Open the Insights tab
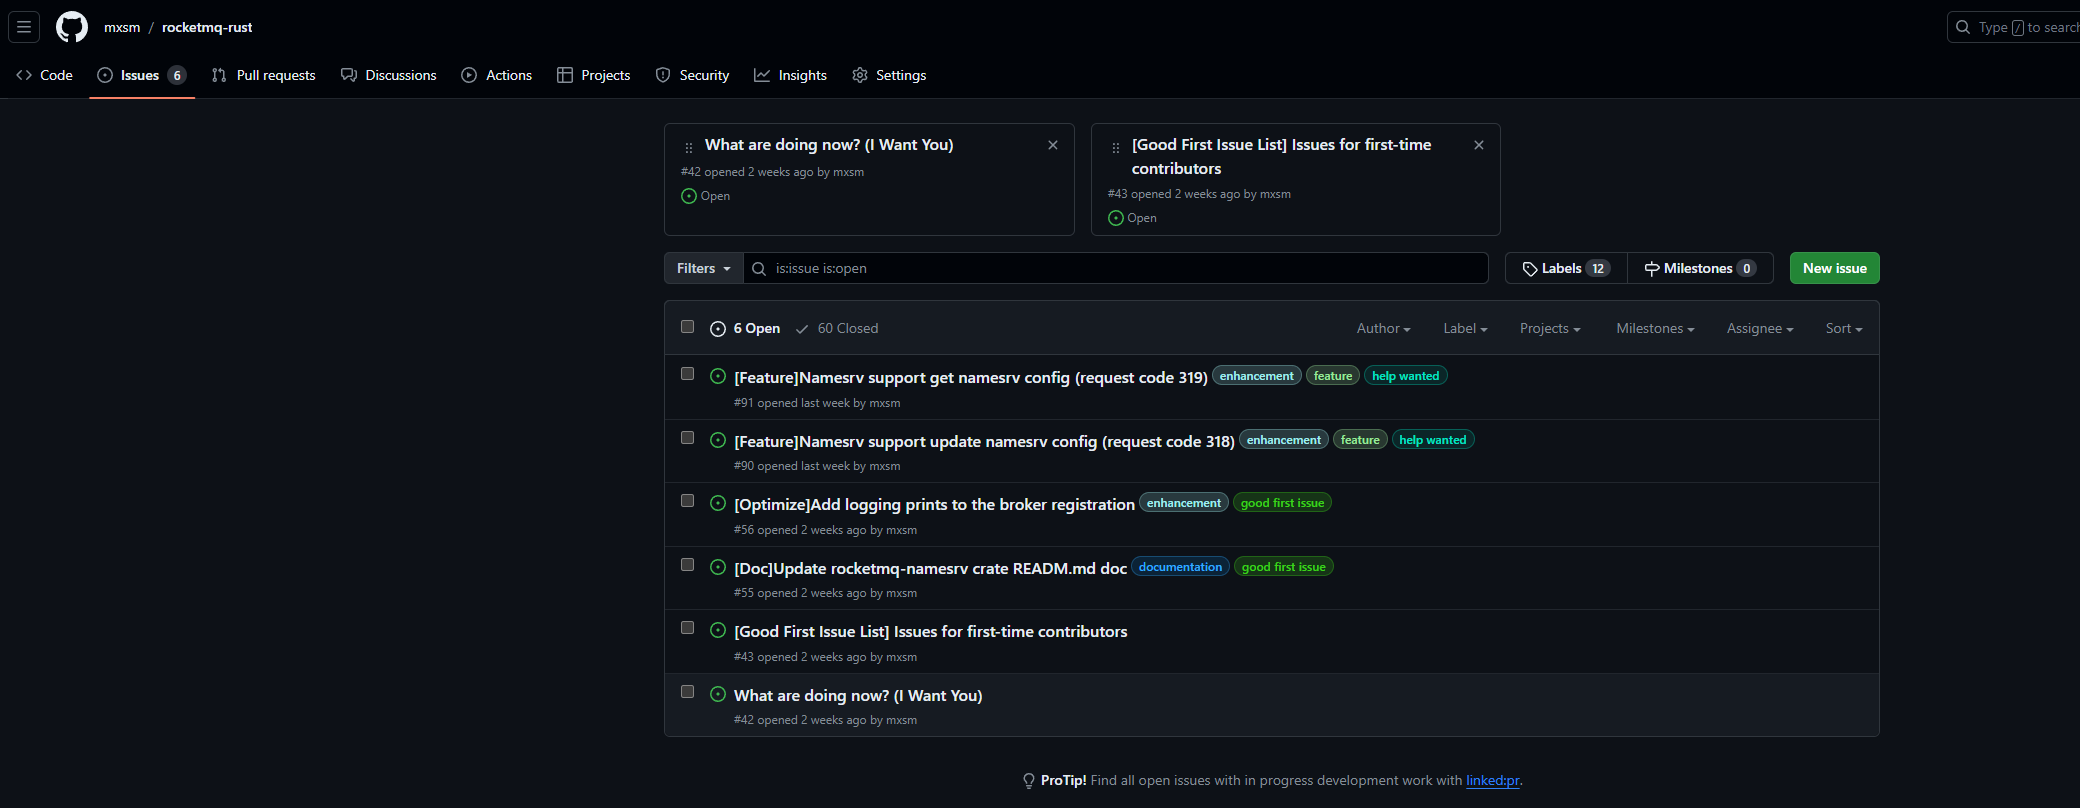This screenshot has width=2080, height=808. click(791, 75)
